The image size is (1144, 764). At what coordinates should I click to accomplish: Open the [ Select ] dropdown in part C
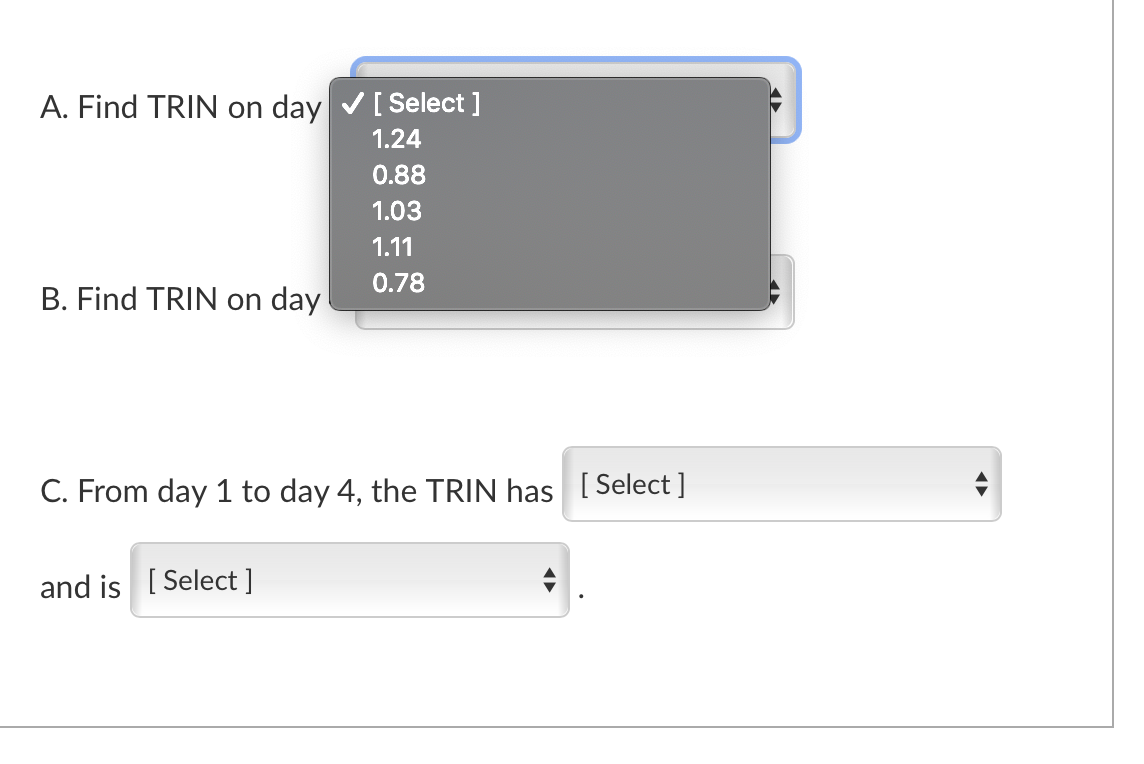[780, 485]
